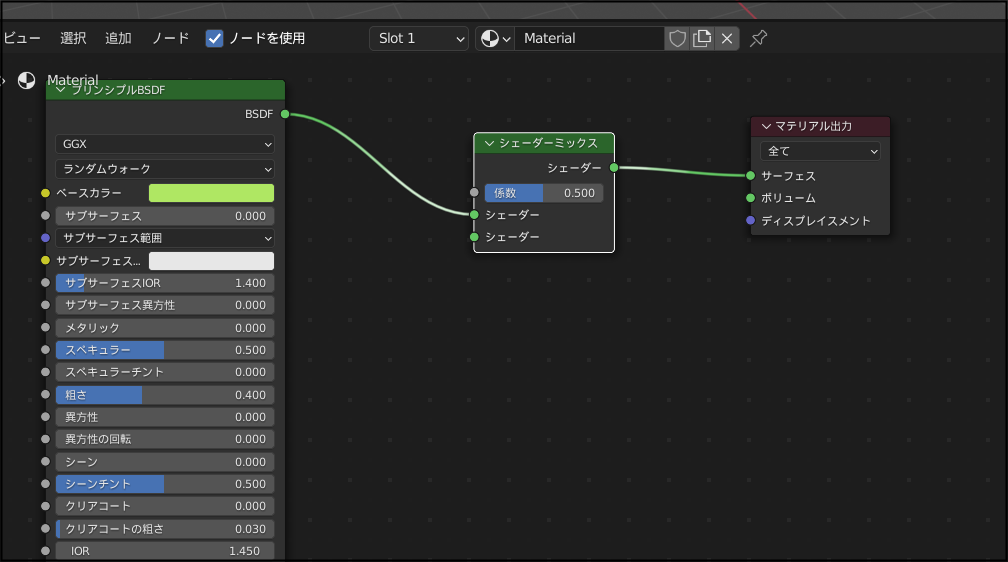Click the サブサーフェス範囲 purple socket
Image resolution: width=1008 pixels, height=562 pixels.
(45, 238)
